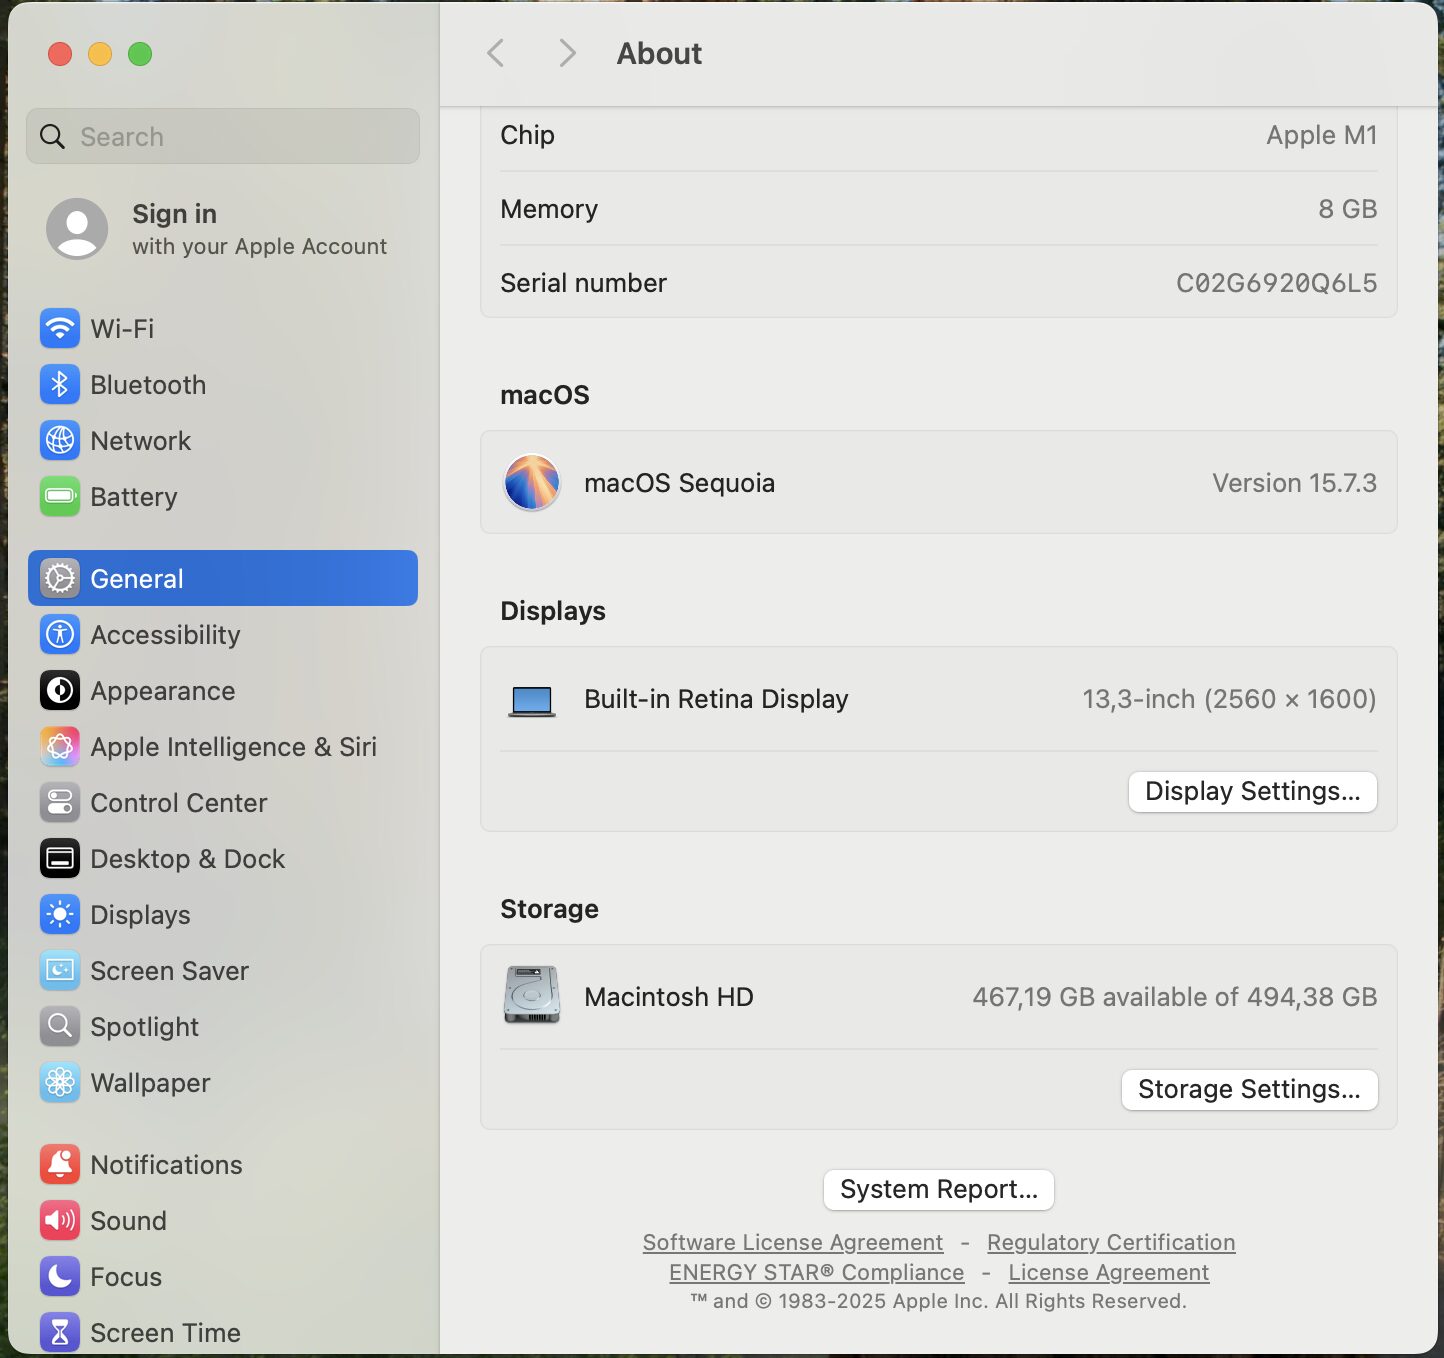Open the Wallpaper settings icon
Screen dimensions: 1444x1358
tap(60, 1083)
